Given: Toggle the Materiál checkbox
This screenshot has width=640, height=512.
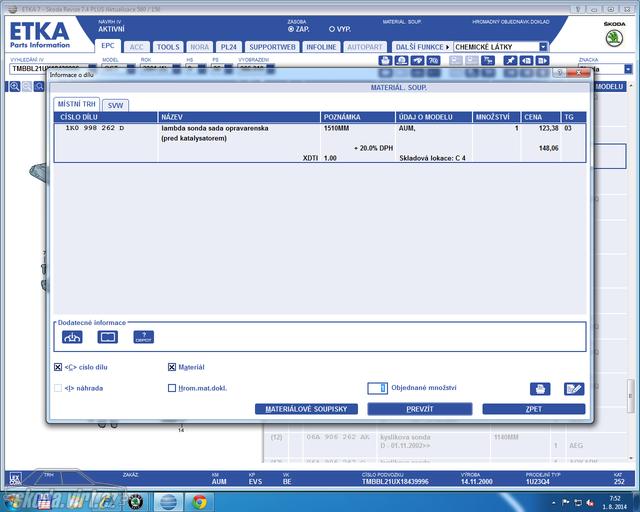Looking at the screenshot, I should (x=172, y=367).
